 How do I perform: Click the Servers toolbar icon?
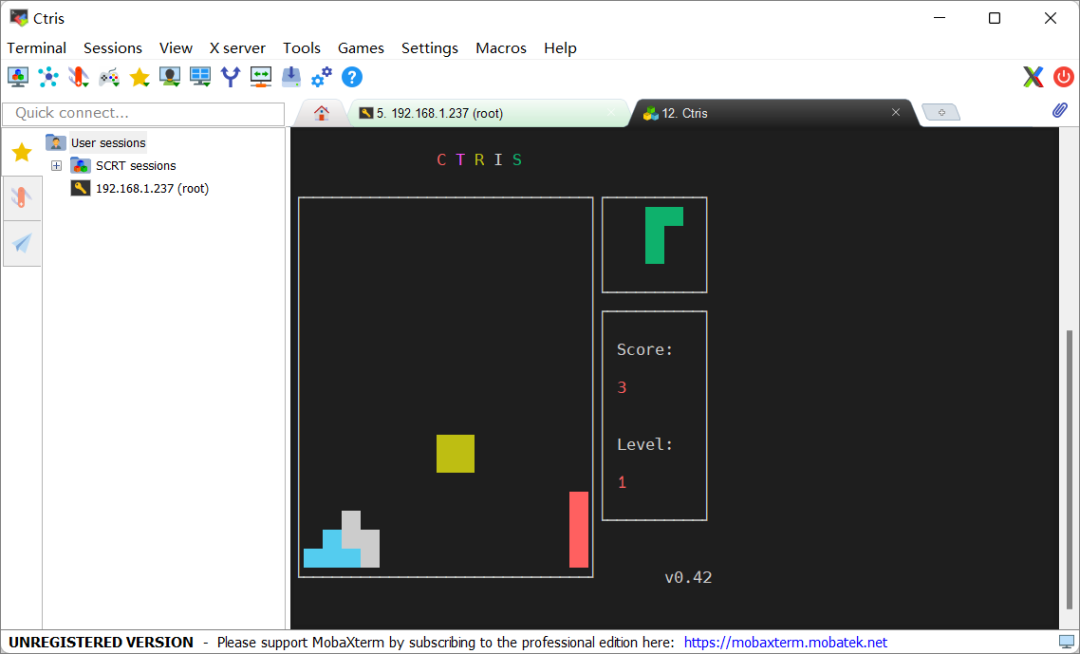(48, 77)
